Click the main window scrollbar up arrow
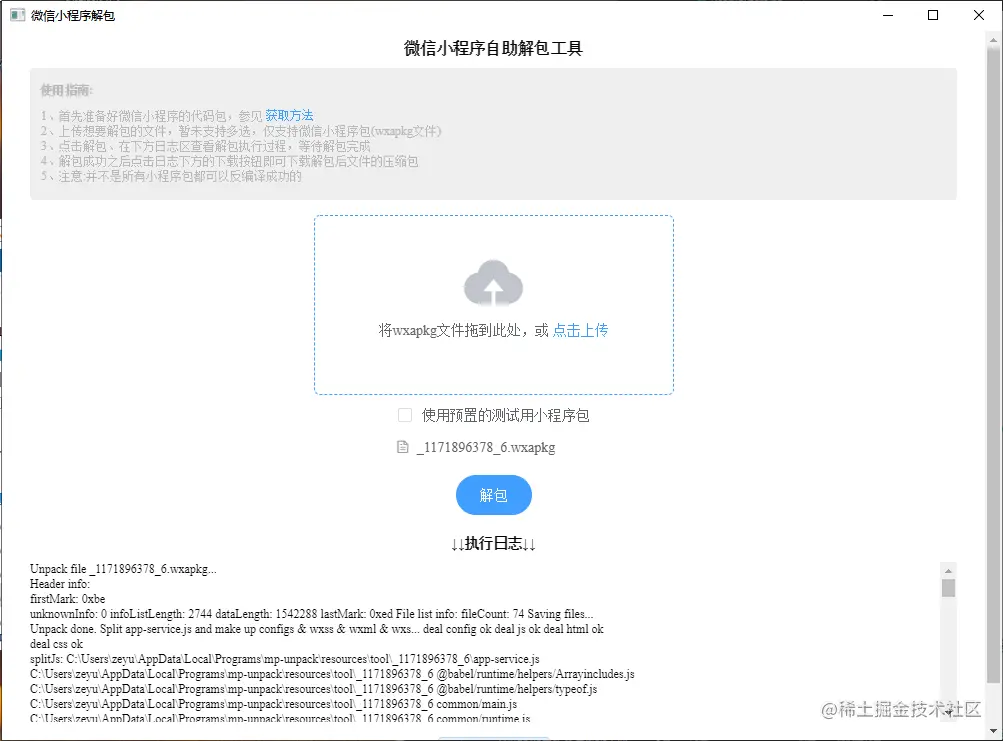Viewport: 1003px width, 741px height. point(993,38)
